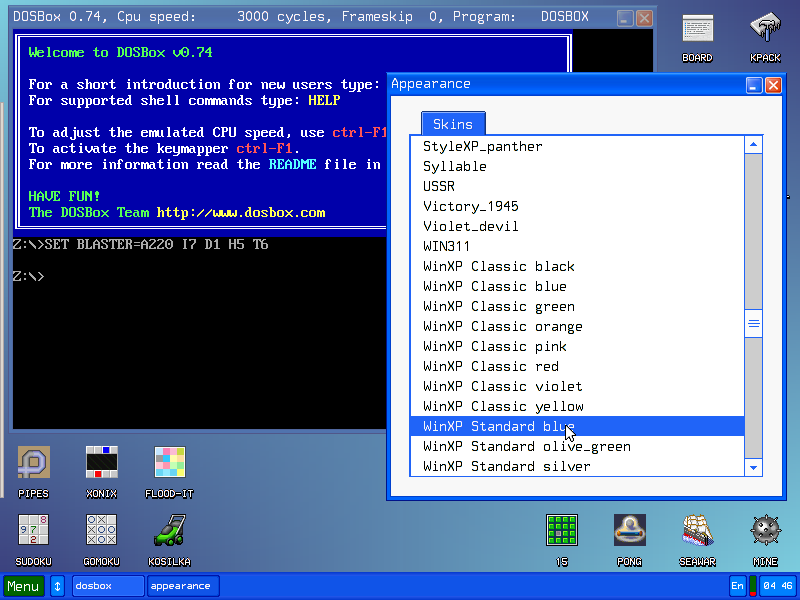Select the WinXP Standard silver skin

[x=577, y=466]
